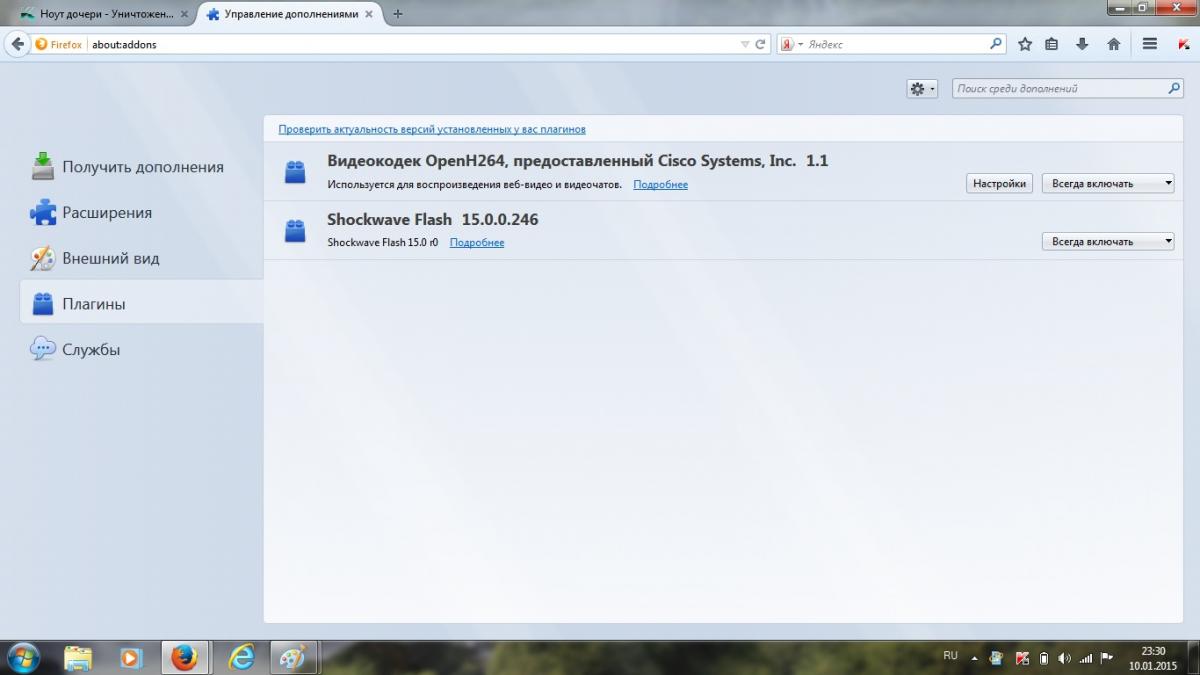Open 'Подробнее' link for OpenH264 codec
This screenshot has width=1200, height=675.
(660, 185)
